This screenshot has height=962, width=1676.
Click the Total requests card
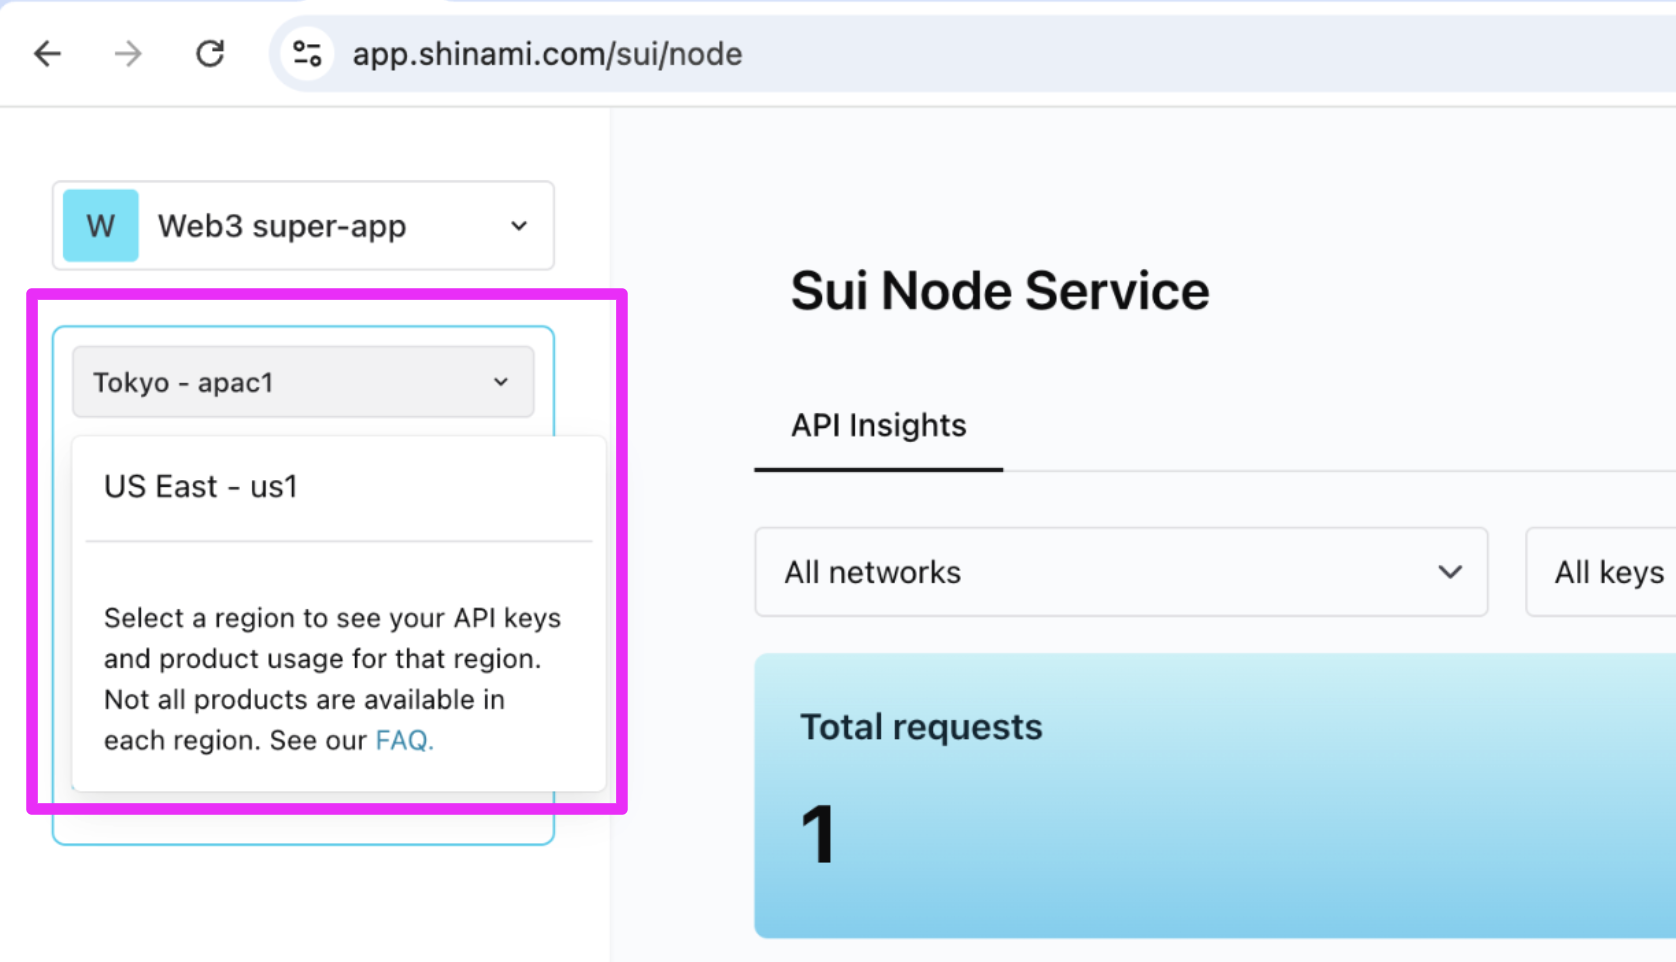pos(1215,796)
